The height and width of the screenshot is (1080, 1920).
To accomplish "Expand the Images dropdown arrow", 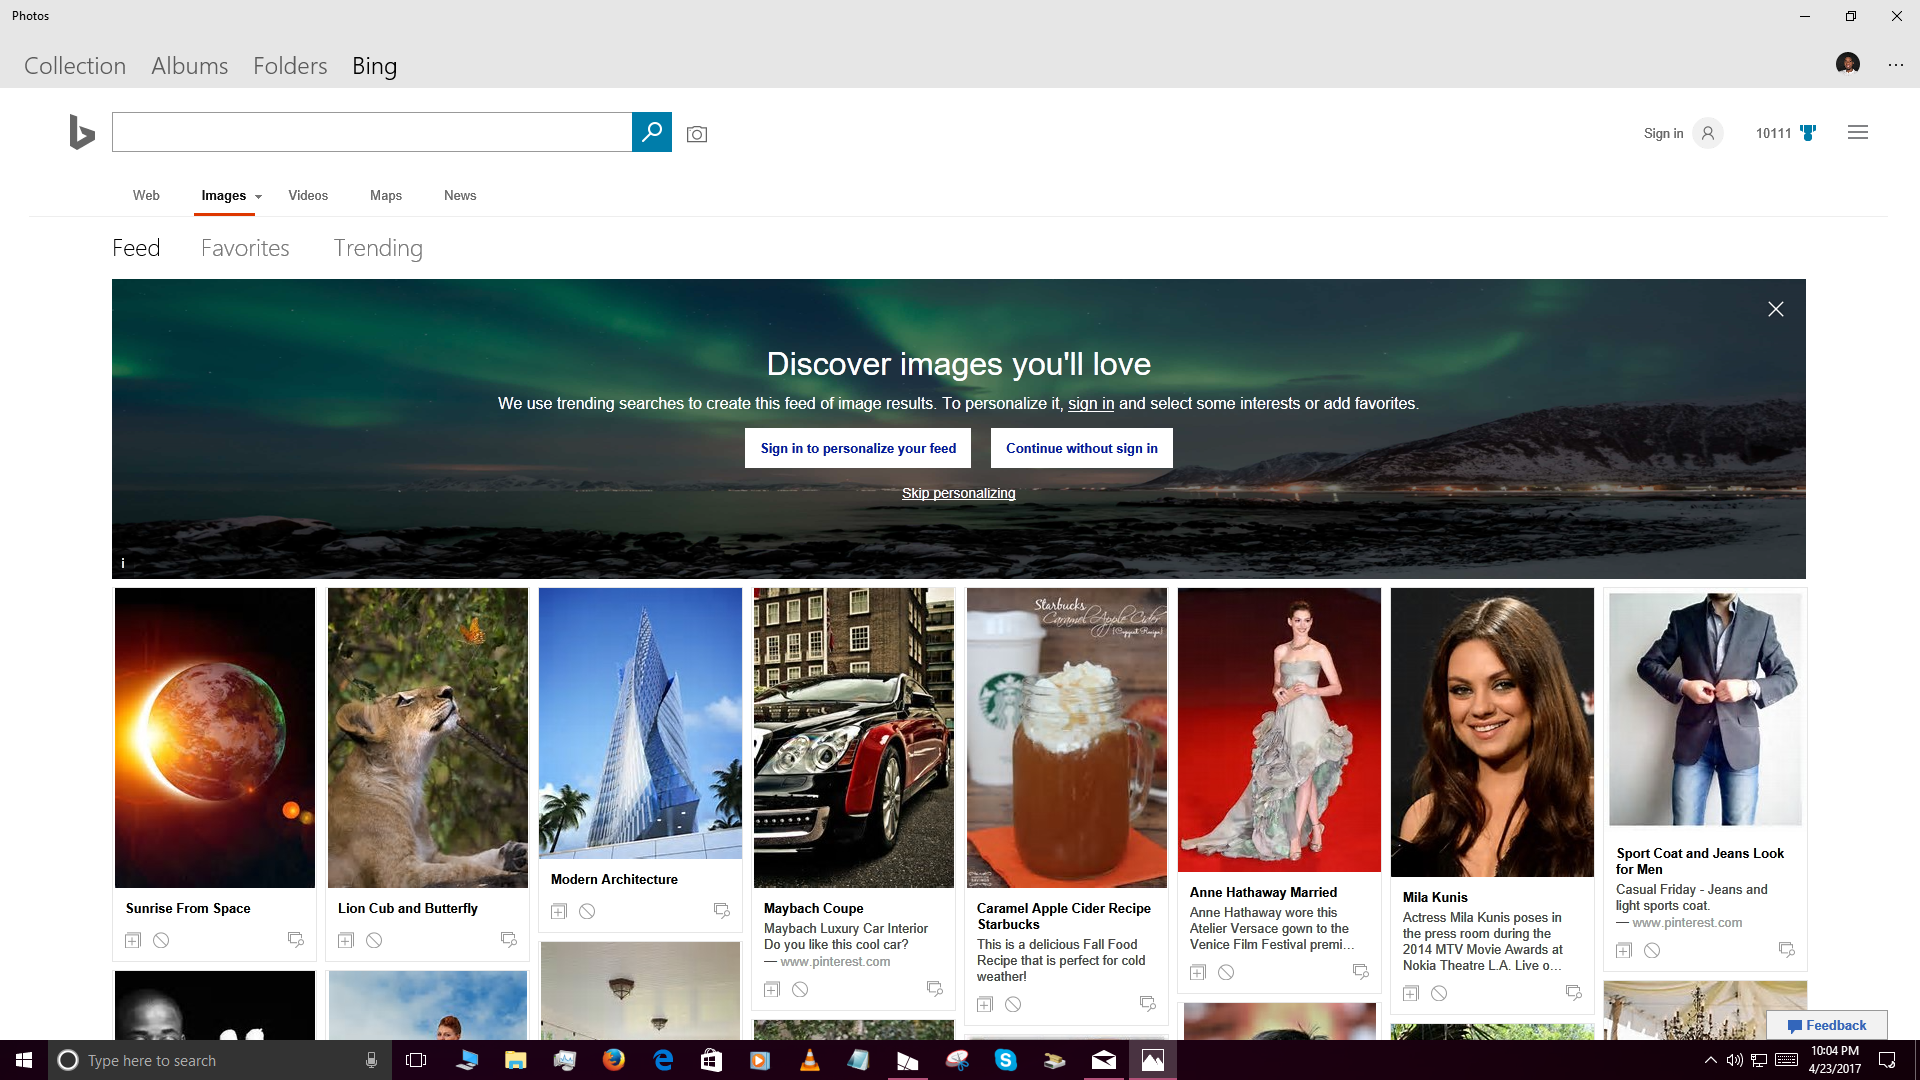I will [x=258, y=197].
